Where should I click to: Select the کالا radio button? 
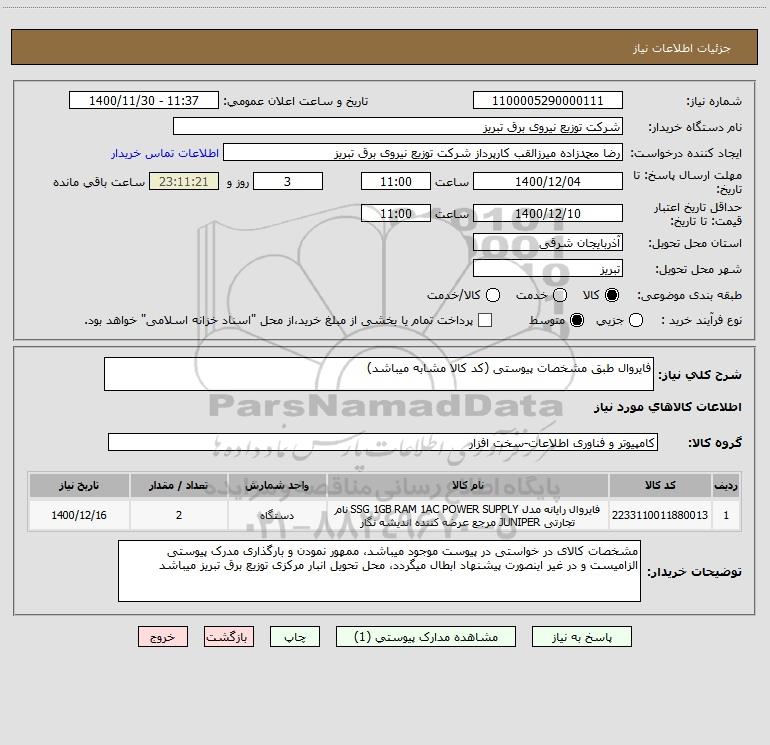612,295
